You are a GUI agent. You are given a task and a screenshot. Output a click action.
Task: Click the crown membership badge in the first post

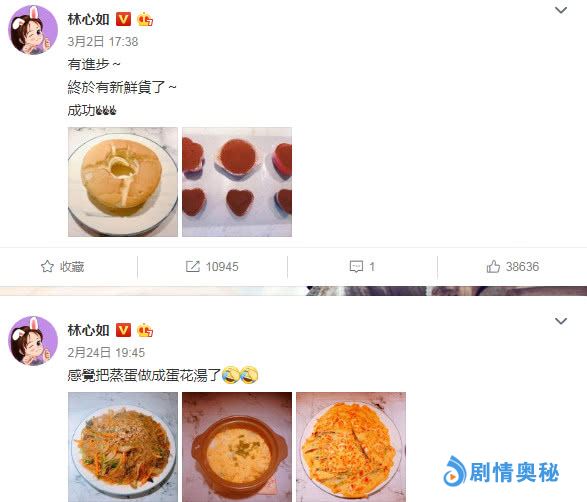click(145, 19)
